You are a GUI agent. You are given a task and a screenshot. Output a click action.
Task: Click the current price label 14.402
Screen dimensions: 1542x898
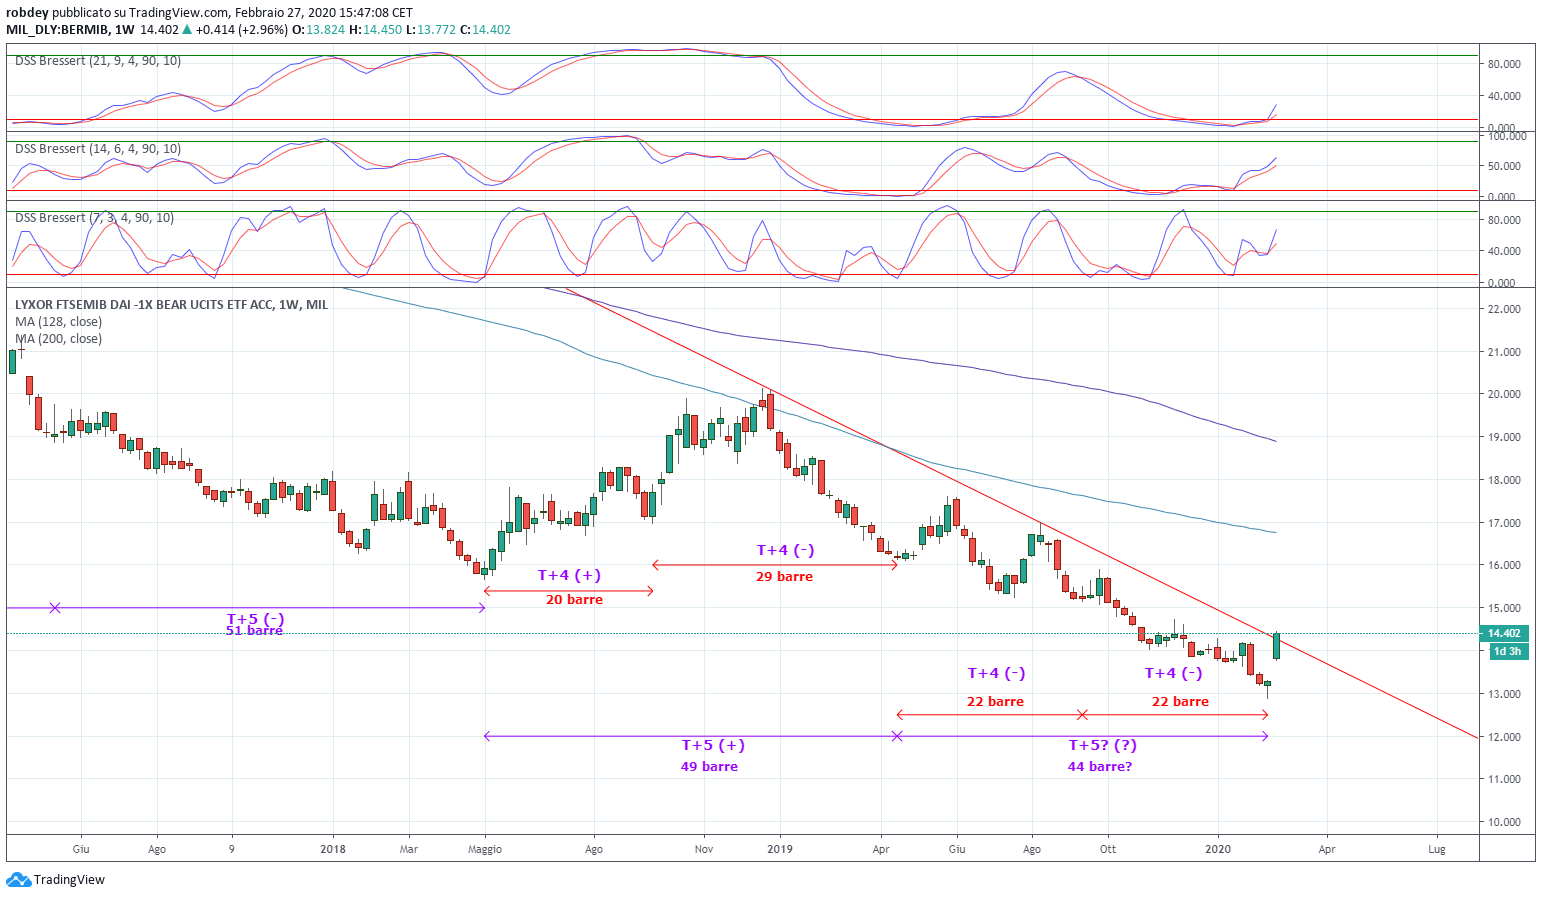coord(1504,633)
